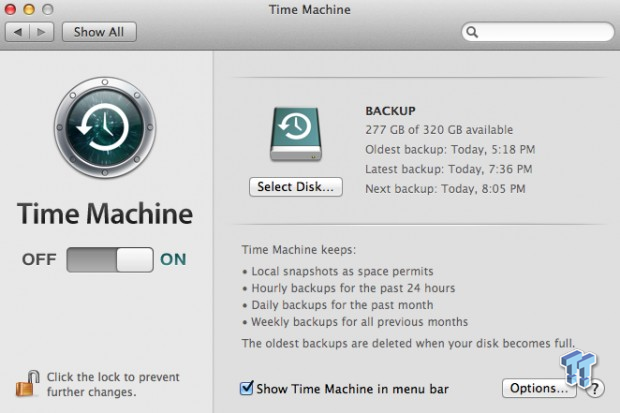Focus the search field in the toolbar

538,32
